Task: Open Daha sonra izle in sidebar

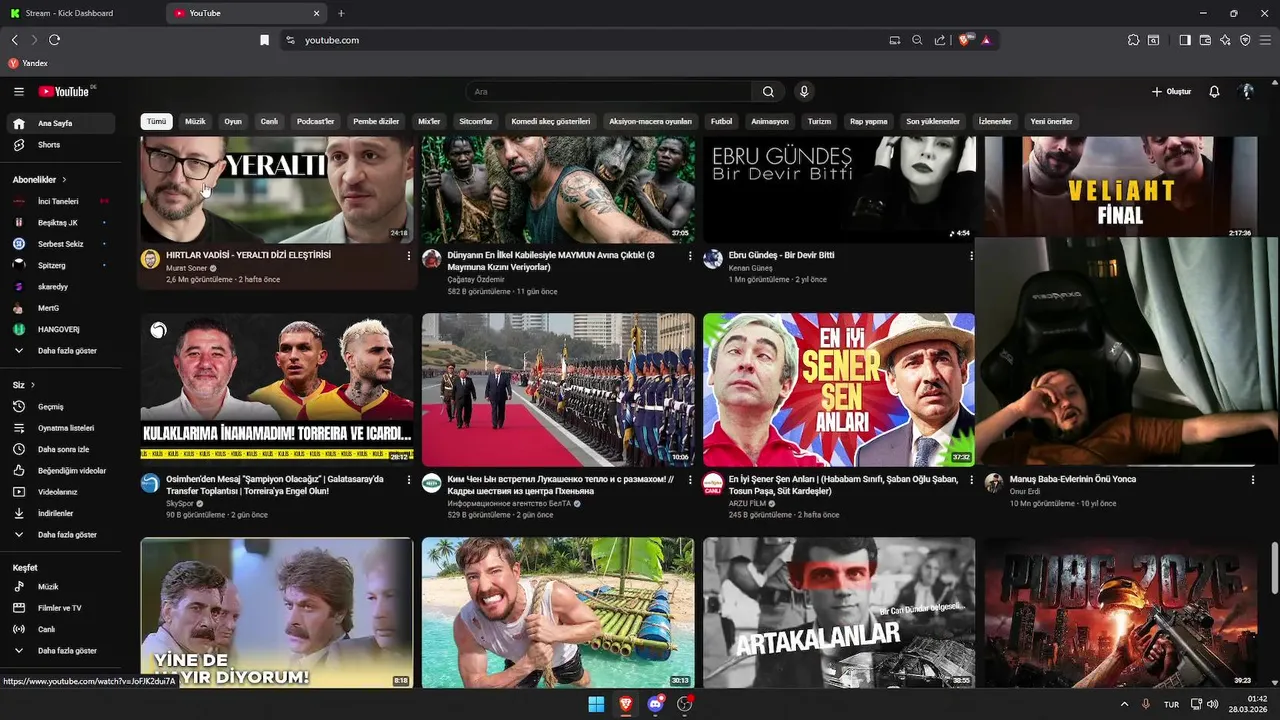Action: point(60,449)
